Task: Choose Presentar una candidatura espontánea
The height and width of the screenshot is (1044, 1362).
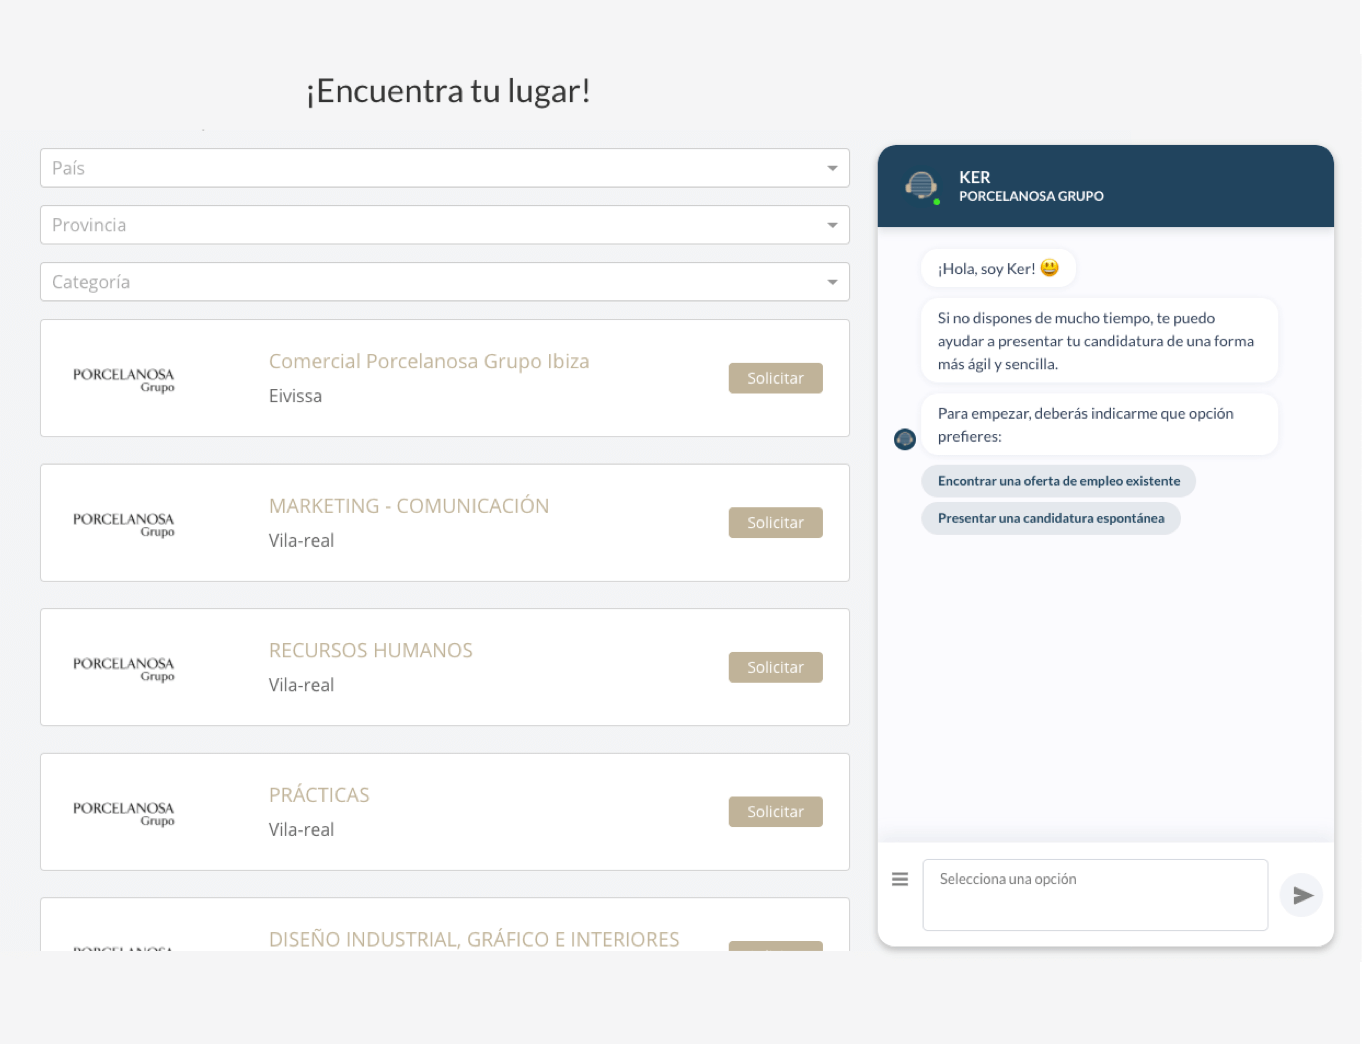Action: [x=1051, y=518]
